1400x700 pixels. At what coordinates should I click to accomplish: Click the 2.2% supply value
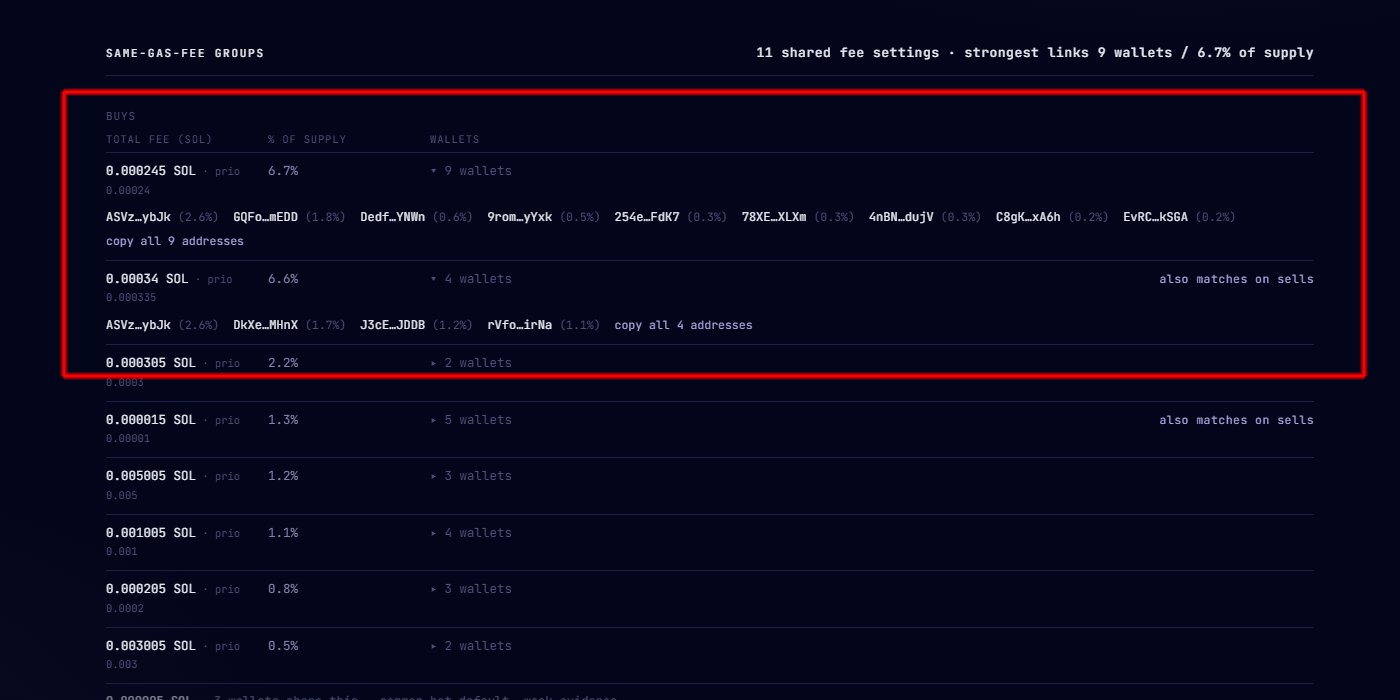pyautogui.click(x=283, y=363)
